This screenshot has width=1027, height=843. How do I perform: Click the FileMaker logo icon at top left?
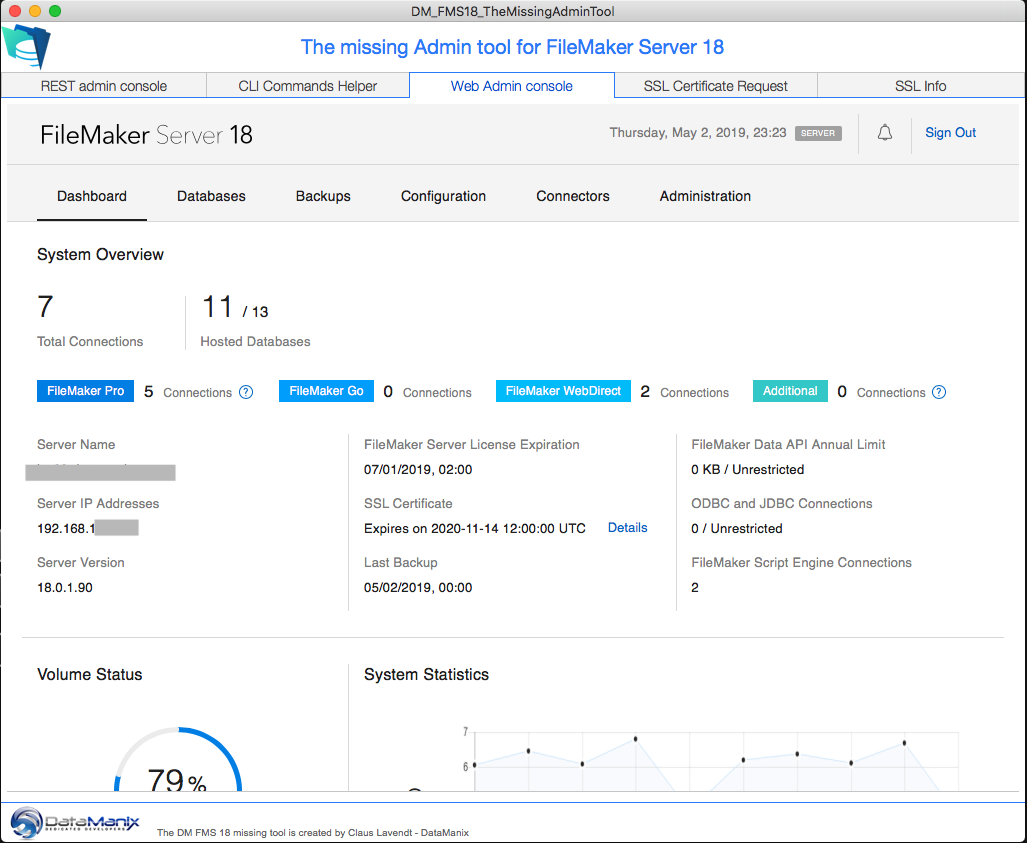(26, 46)
